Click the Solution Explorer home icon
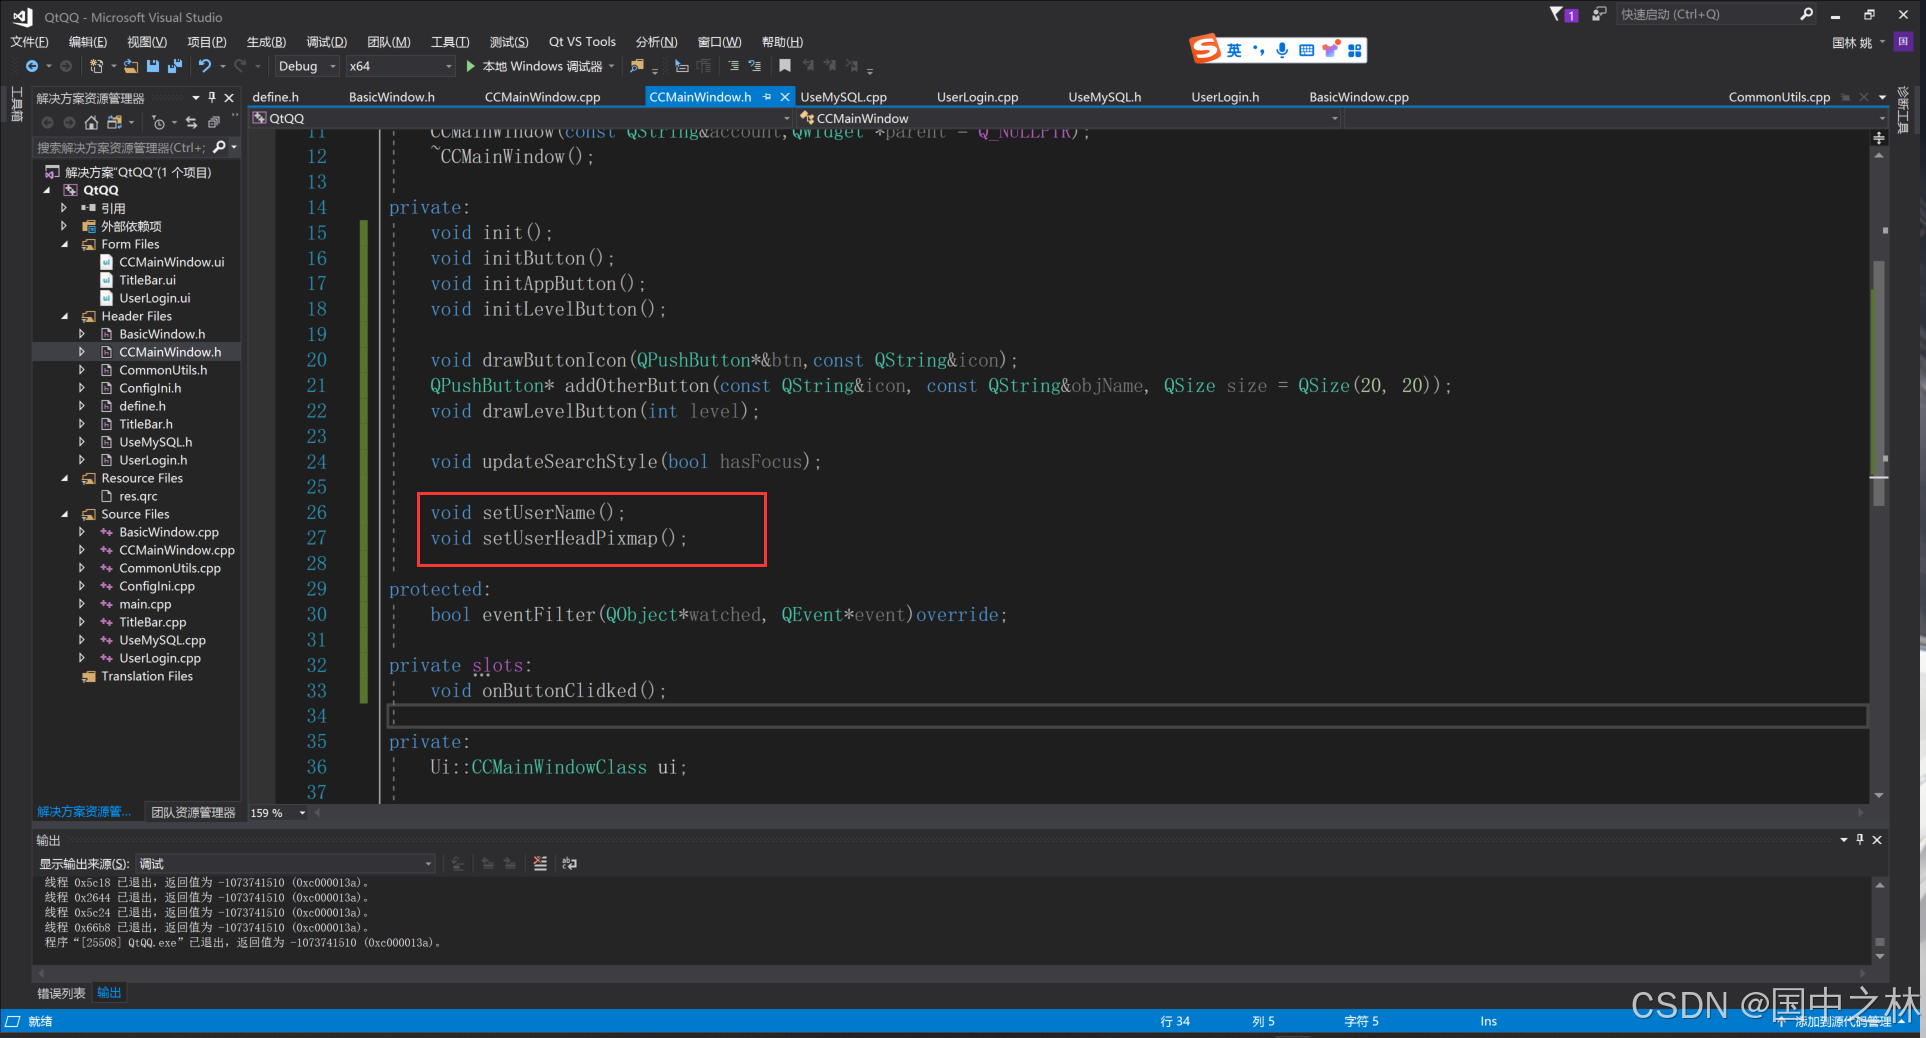1926x1038 pixels. click(91, 122)
